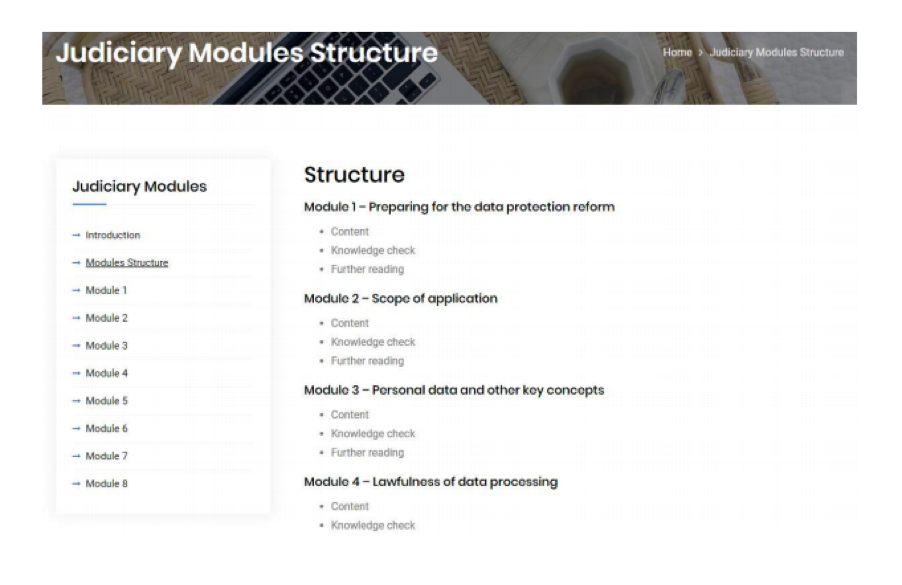Go to Module 2 in sidebar
This screenshot has width=902, height=585.
point(106,318)
